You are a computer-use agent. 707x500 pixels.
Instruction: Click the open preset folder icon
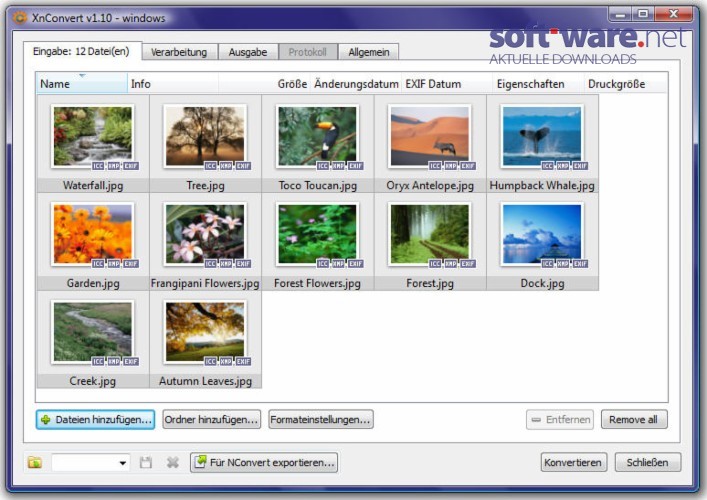35,462
